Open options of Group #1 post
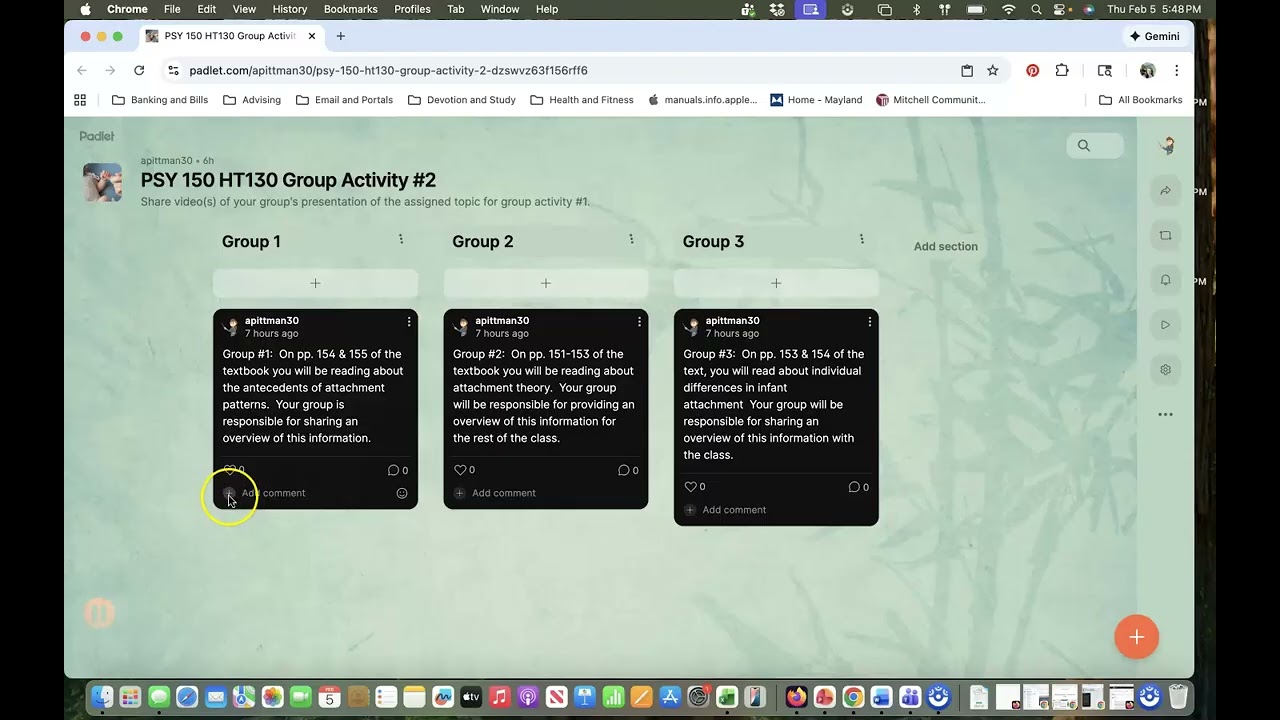Viewport: 1280px width, 720px height. pos(409,322)
